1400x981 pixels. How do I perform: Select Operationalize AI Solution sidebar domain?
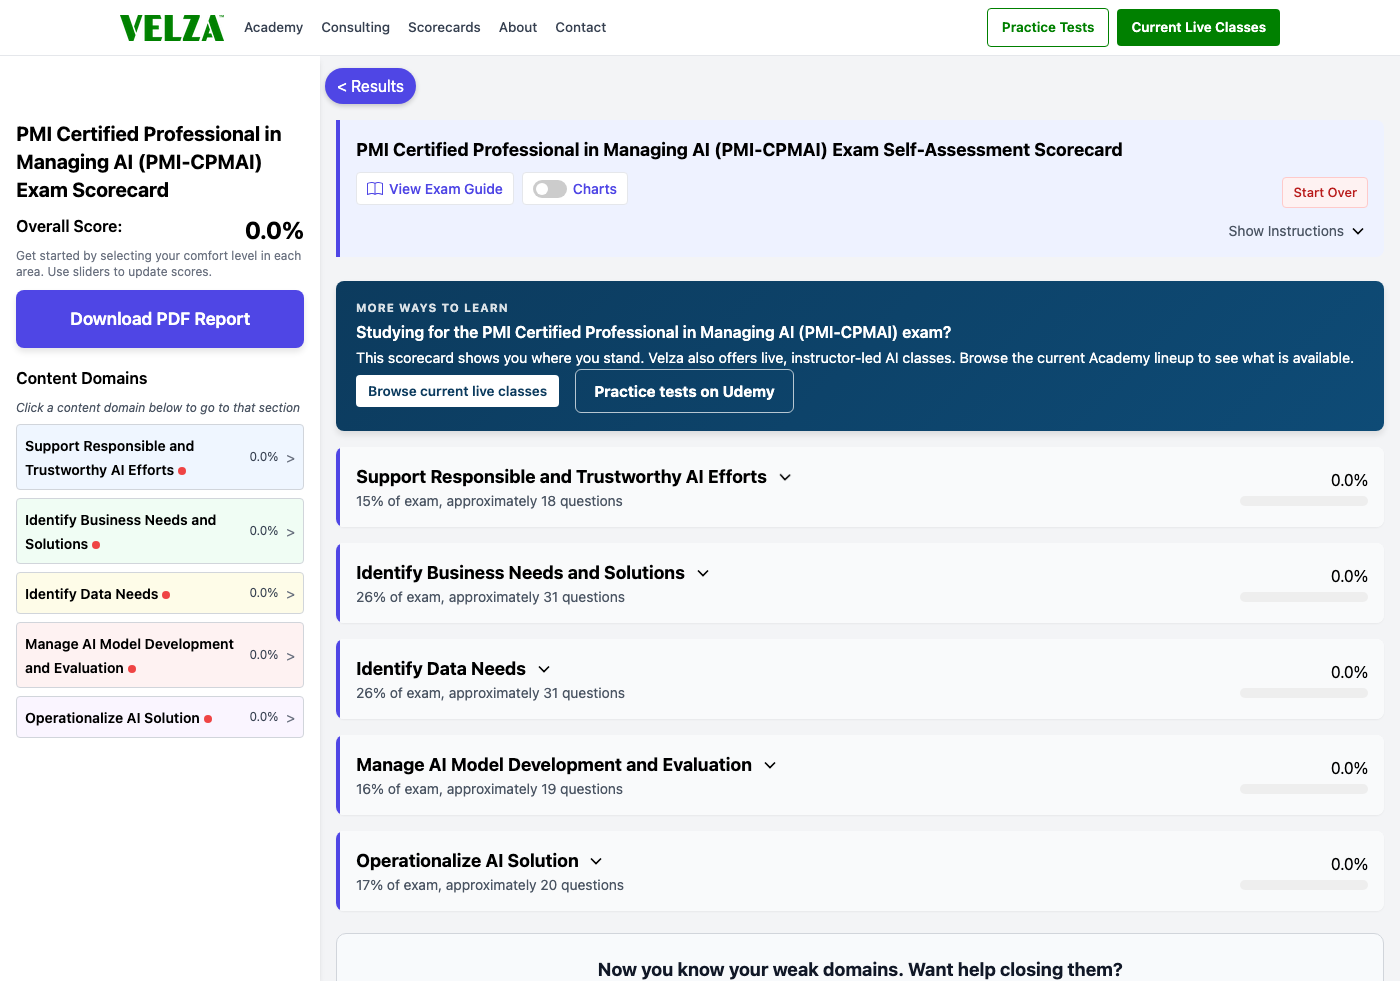160,717
